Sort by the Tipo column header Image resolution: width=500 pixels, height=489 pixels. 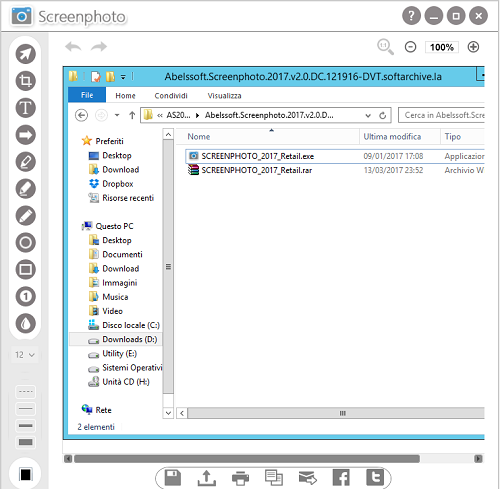coord(453,137)
